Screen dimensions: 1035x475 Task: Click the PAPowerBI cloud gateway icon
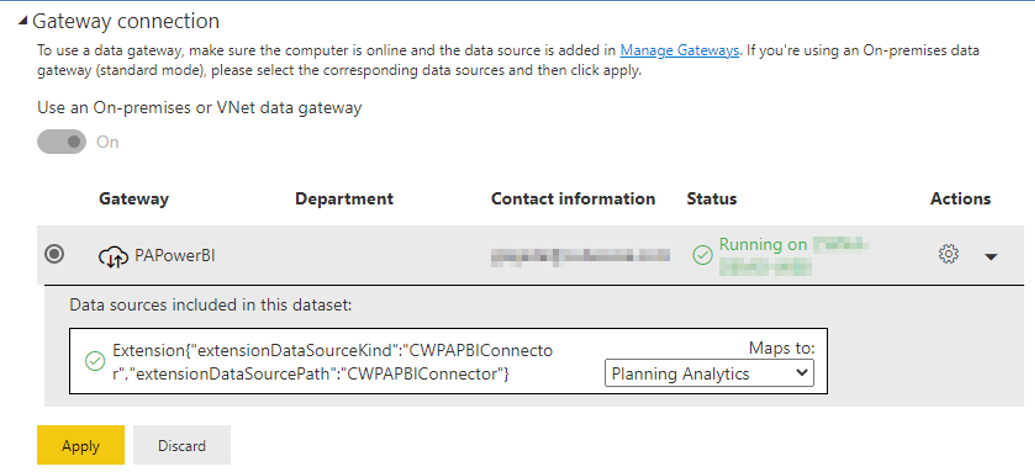coord(114,256)
